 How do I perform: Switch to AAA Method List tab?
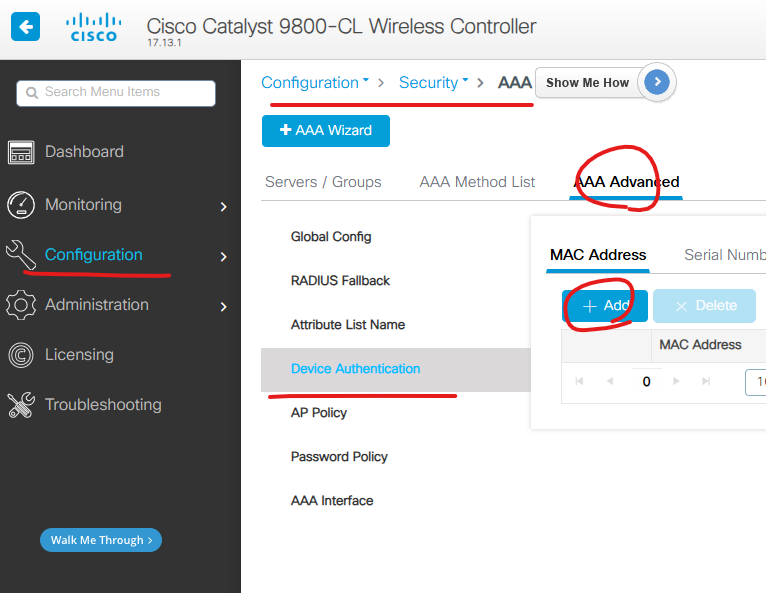click(x=477, y=182)
